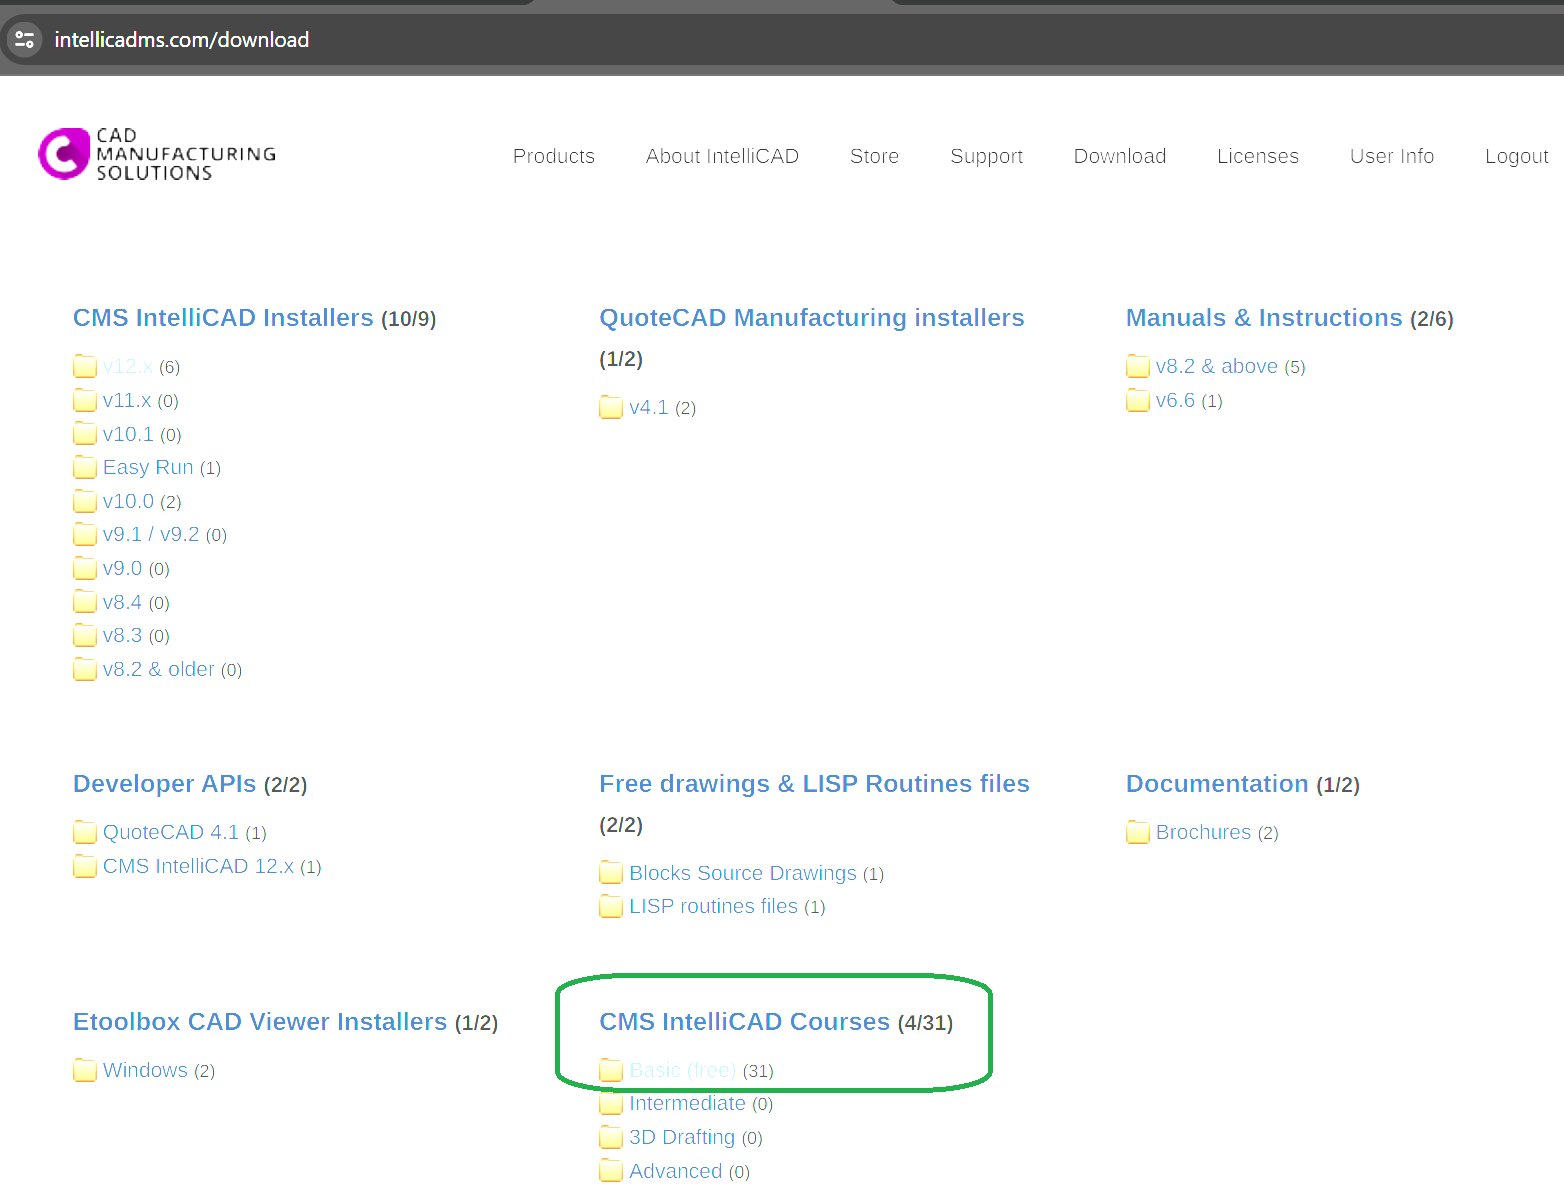
Task: Click the v8.3 folder icon
Action: click(x=85, y=636)
